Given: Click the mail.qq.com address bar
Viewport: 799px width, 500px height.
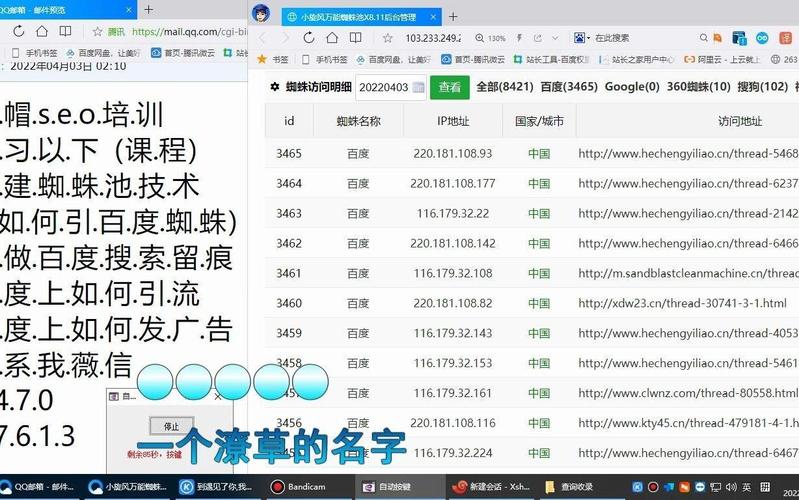Looking at the screenshot, I should [x=189, y=32].
